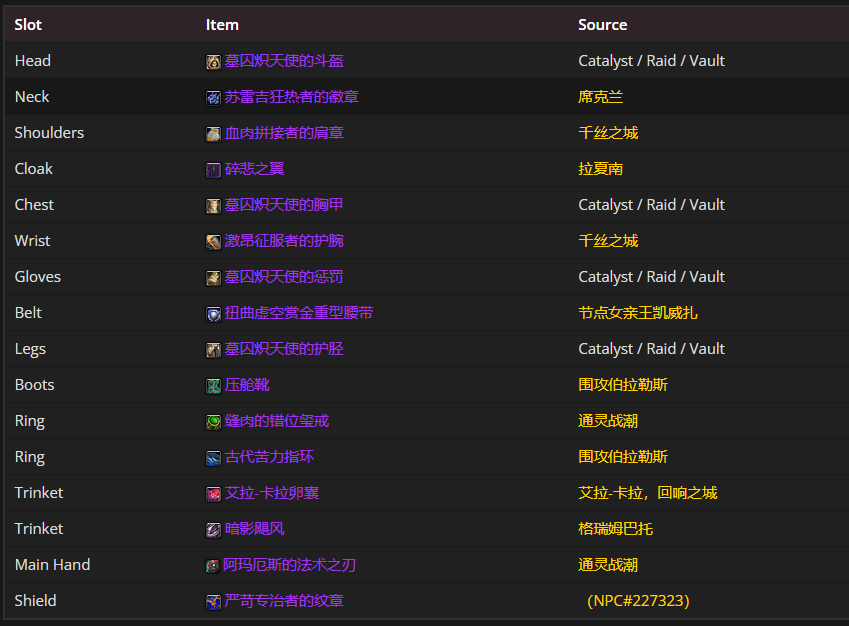Screen dimensions: 849x626
Task: Click the Source column header
Action: (x=601, y=24)
